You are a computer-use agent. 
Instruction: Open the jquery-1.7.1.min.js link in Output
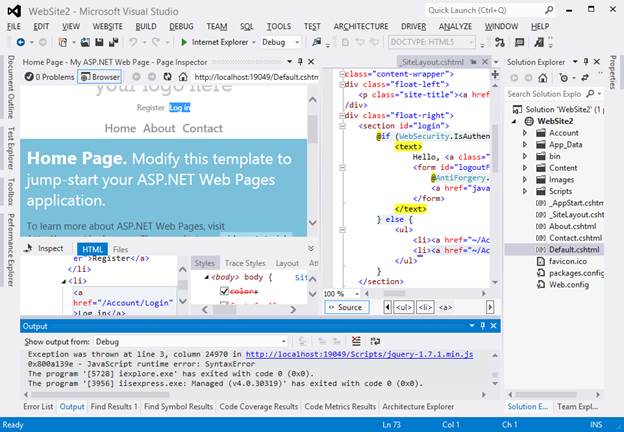(x=359, y=354)
